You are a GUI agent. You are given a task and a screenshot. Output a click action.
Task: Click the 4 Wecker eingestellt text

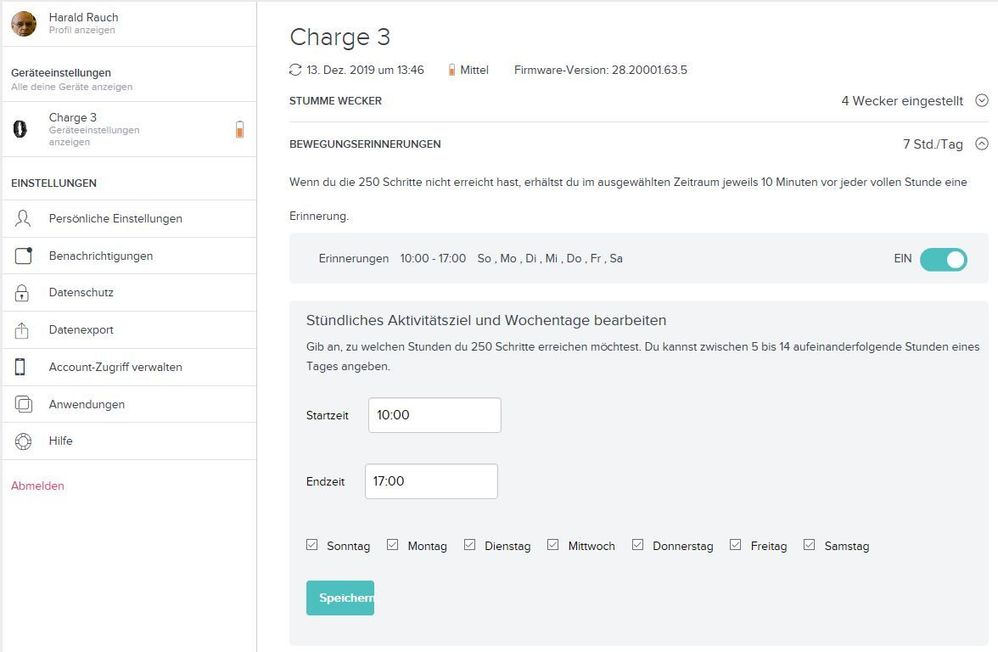pos(902,101)
